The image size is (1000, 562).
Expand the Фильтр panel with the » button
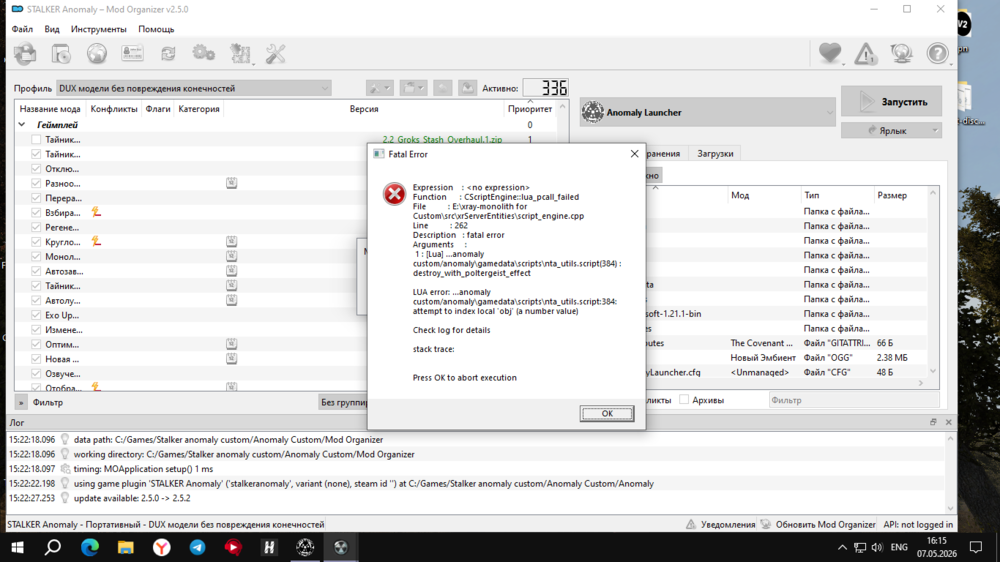pos(21,403)
